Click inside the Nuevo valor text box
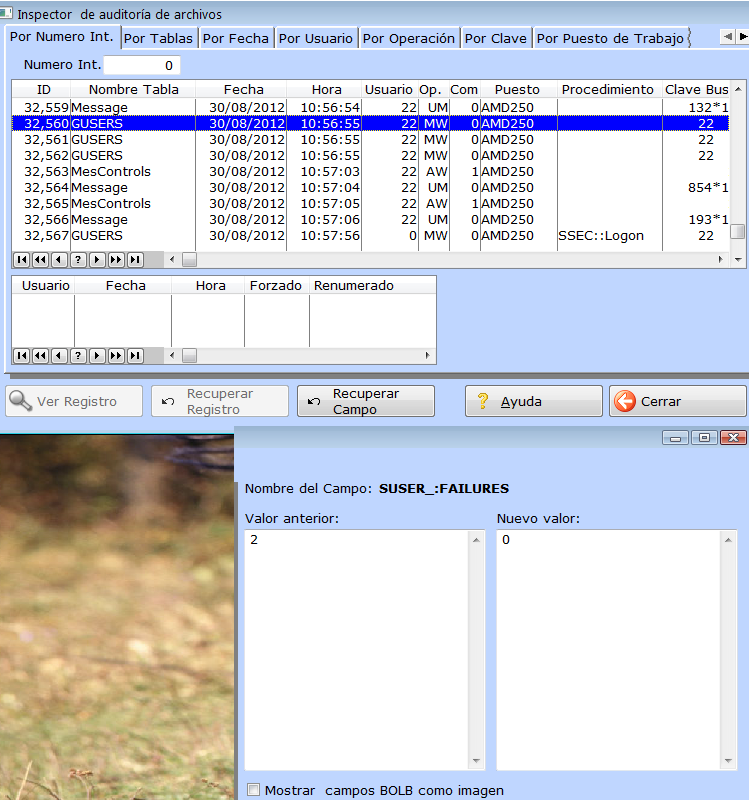Image resolution: width=749 pixels, height=800 pixels. pos(609,650)
